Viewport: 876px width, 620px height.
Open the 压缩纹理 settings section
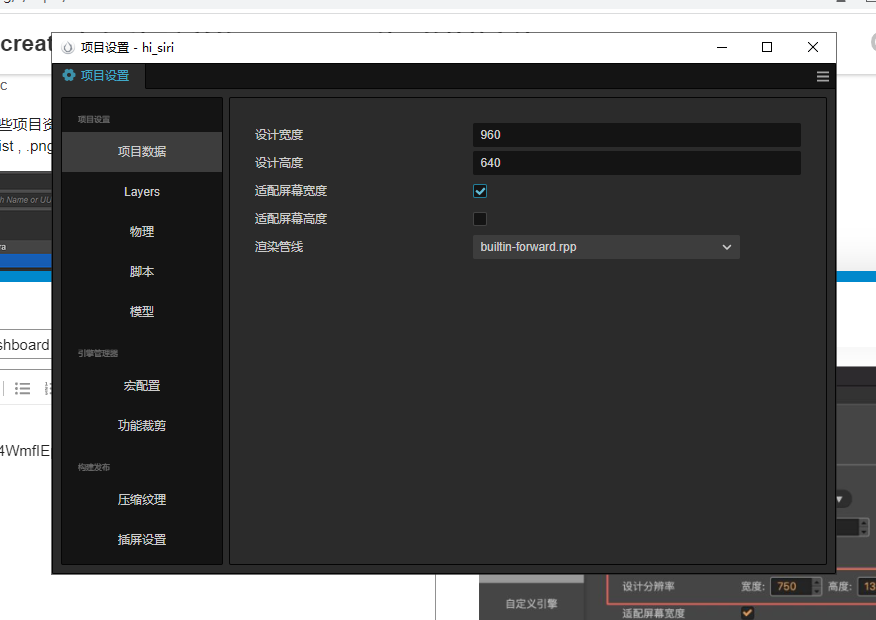coord(142,499)
